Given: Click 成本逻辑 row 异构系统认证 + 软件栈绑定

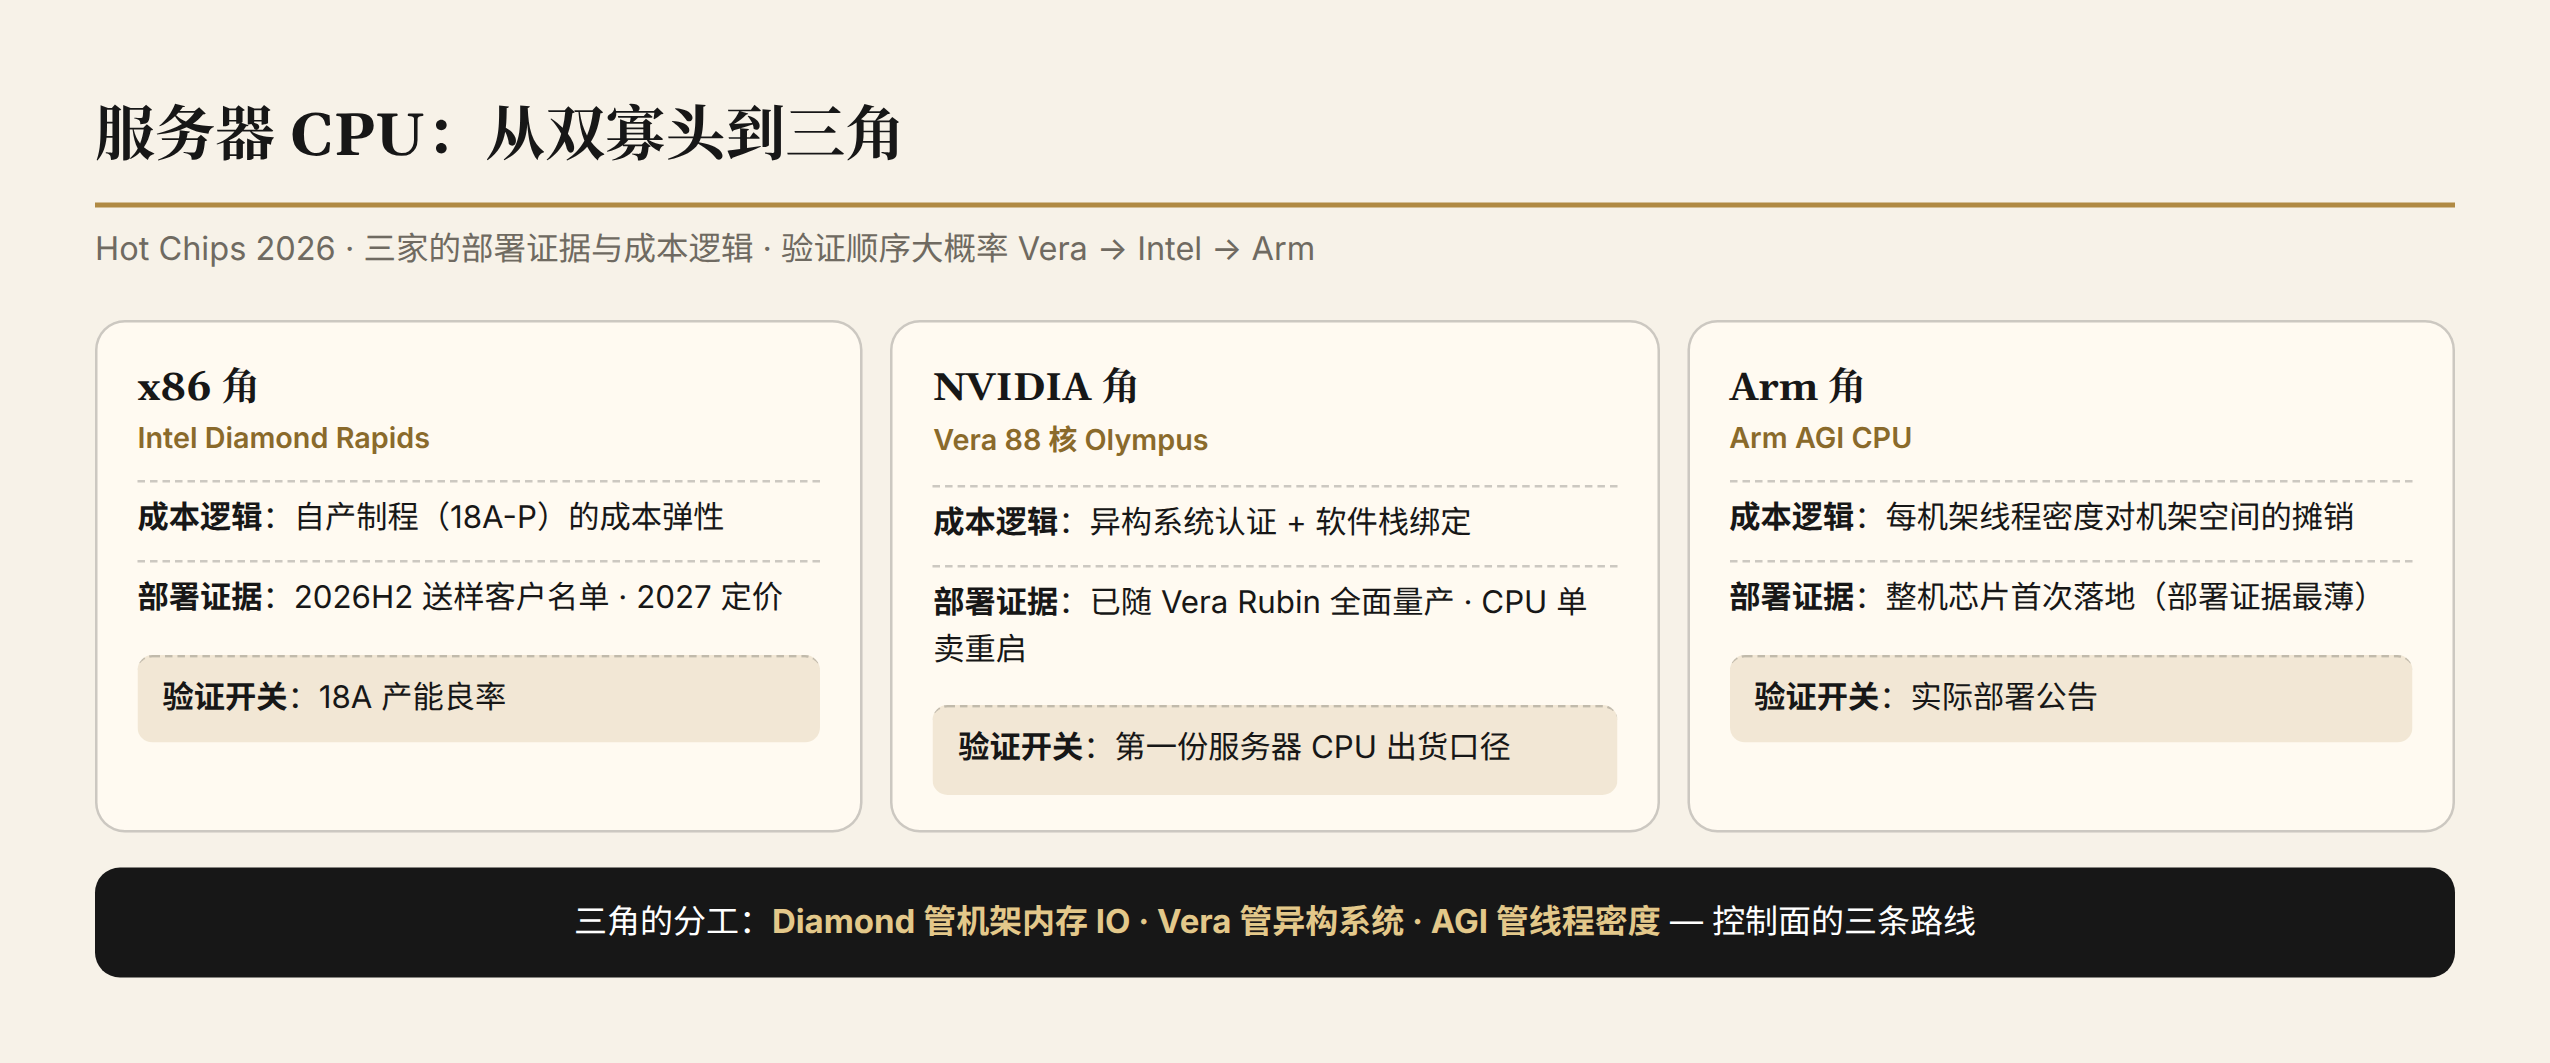Looking at the screenshot, I should tap(1274, 521).
